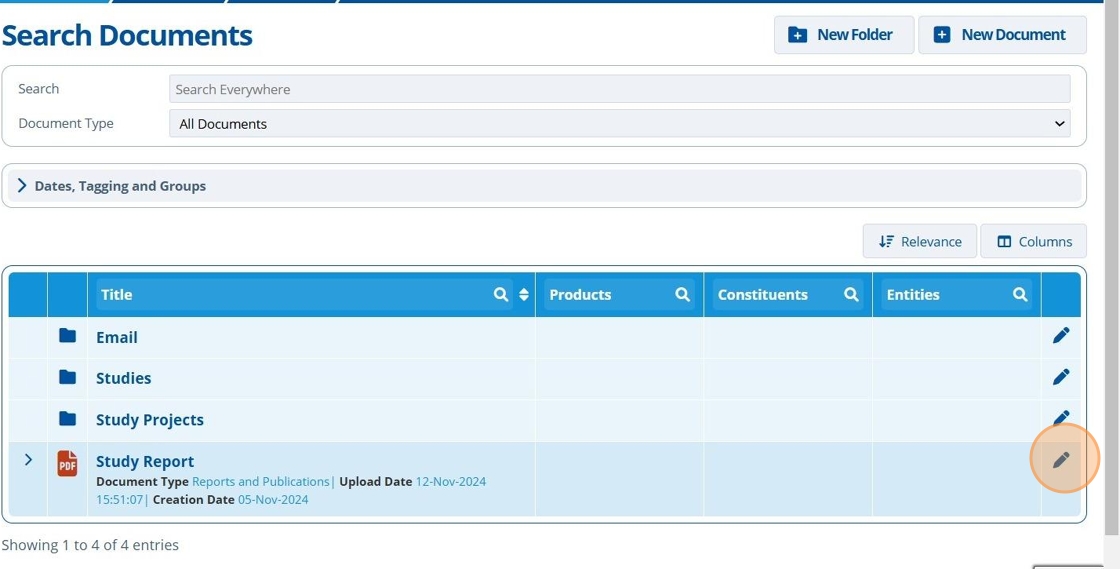Edit the Studies folder with its pencil icon
The height and width of the screenshot is (569, 1120).
point(1061,377)
